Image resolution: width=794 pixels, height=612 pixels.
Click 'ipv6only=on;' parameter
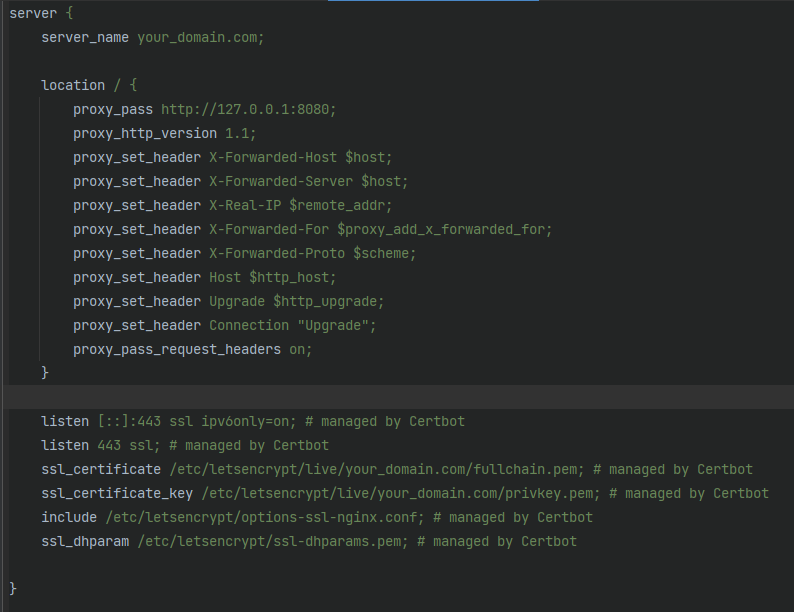point(249,421)
